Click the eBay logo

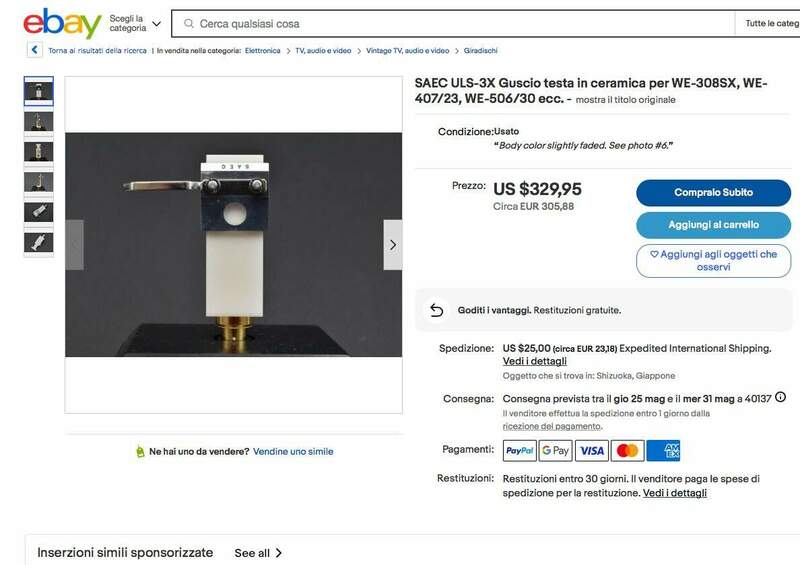coord(62,23)
